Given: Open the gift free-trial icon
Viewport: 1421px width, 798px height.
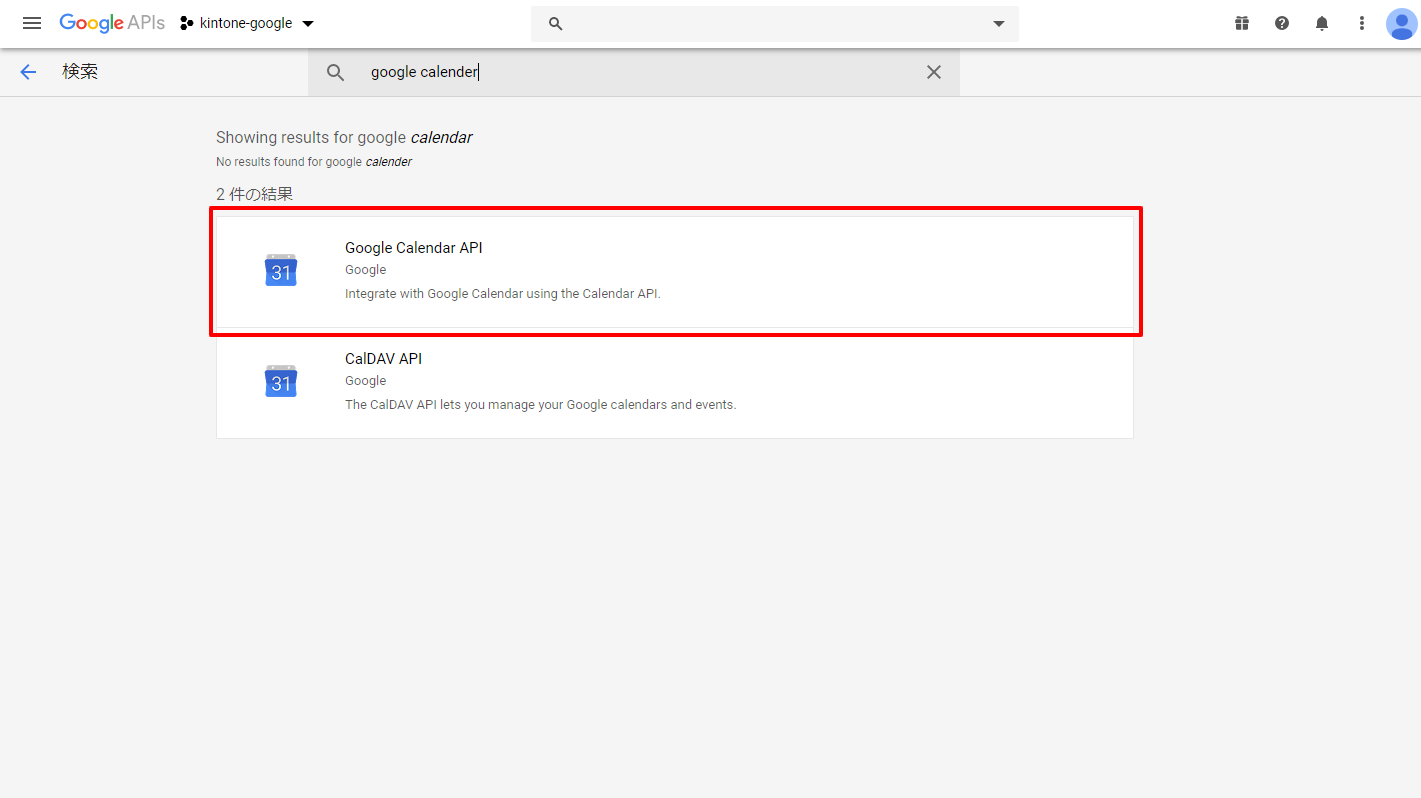Looking at the screenshot, I should (1242, 23).
